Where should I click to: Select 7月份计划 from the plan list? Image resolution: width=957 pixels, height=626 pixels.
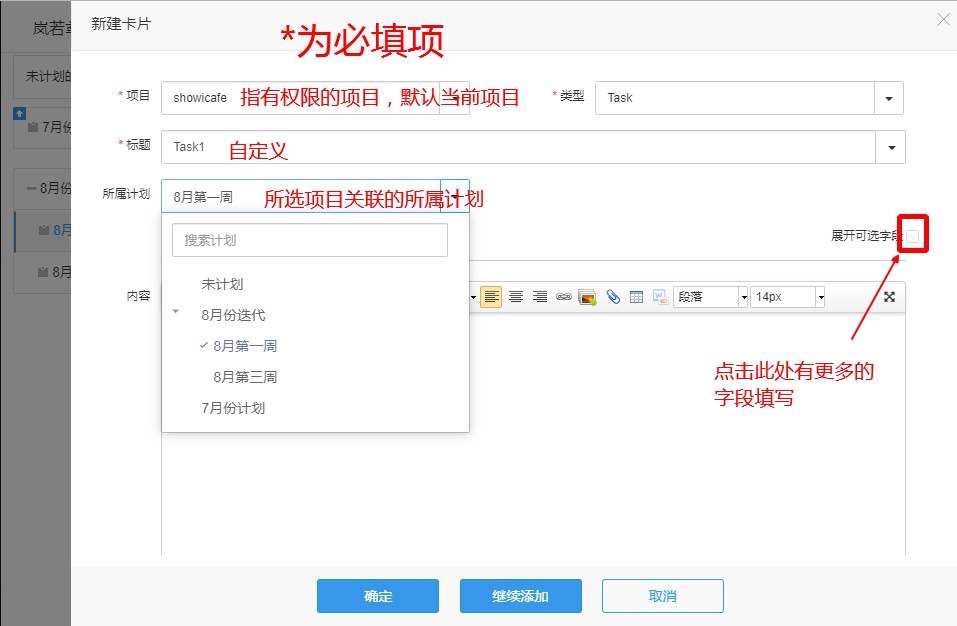tap(233, 408)
